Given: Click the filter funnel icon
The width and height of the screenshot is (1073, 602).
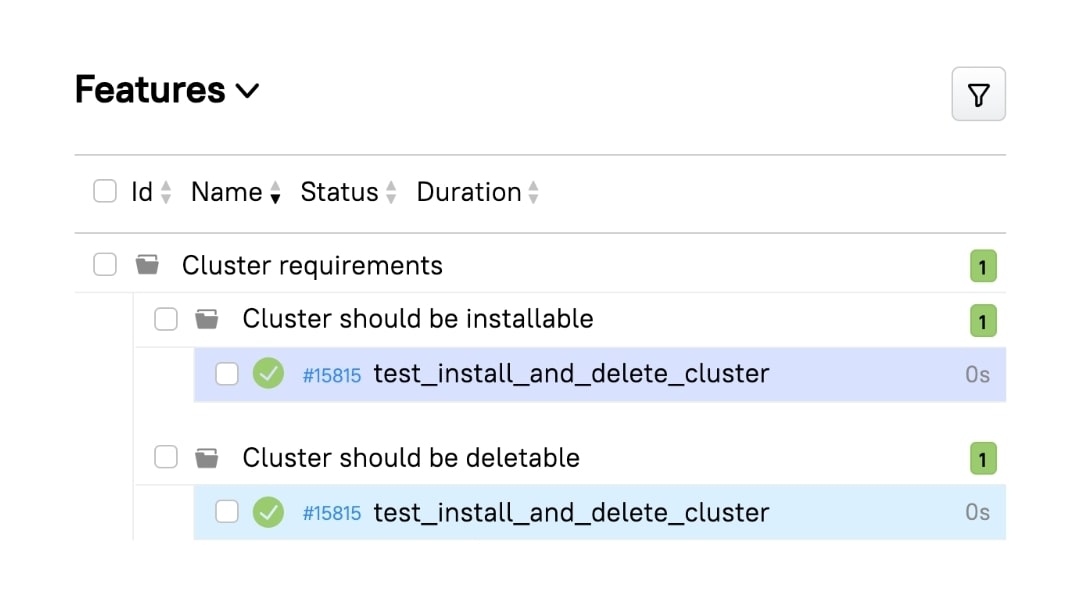Looking at the screenshot, I should point(978,94).
